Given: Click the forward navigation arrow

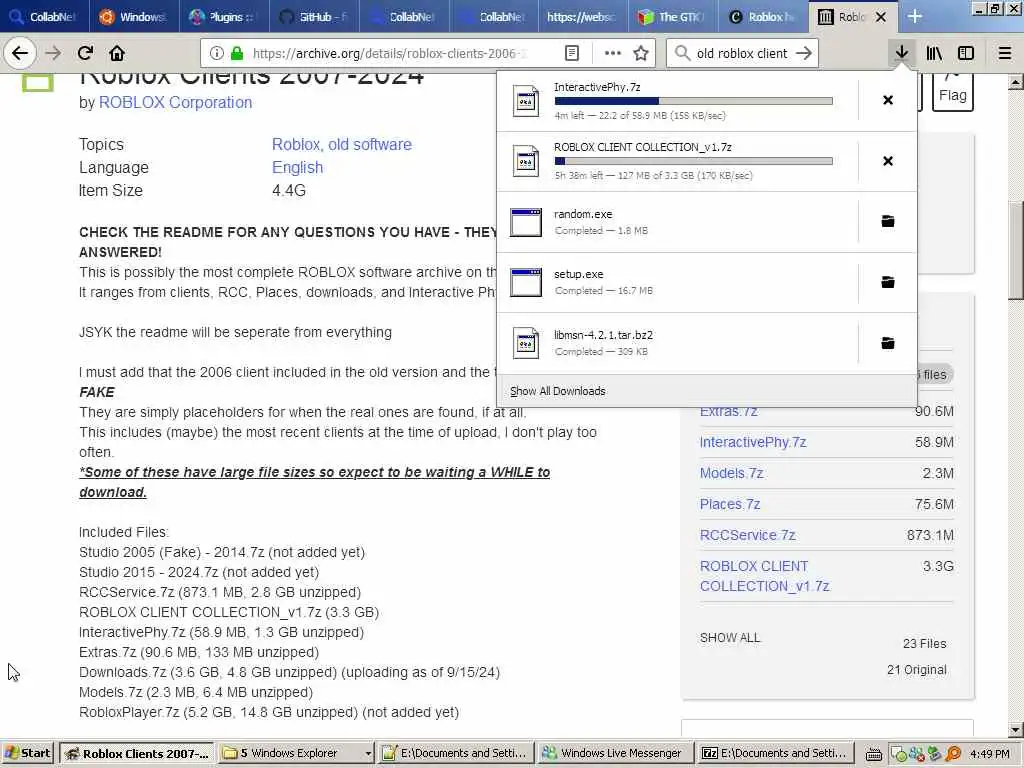Looking at the screenshot, I should (53, 53).
